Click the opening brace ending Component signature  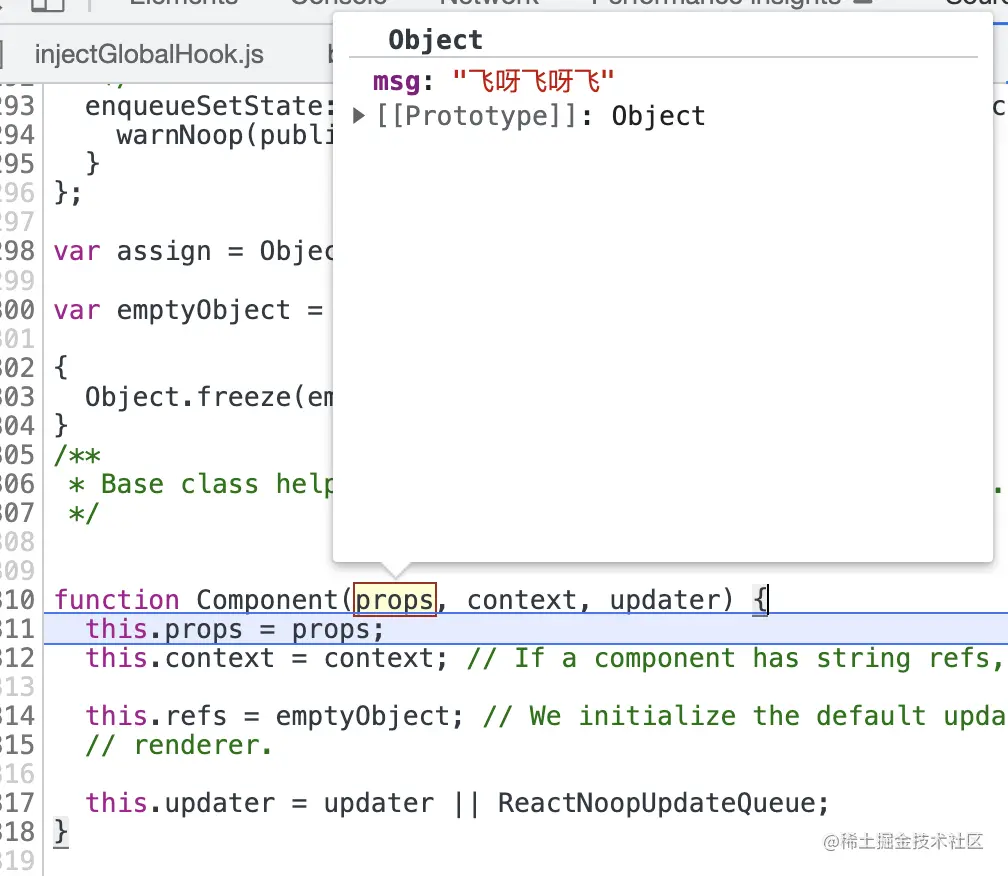[760, 600]
